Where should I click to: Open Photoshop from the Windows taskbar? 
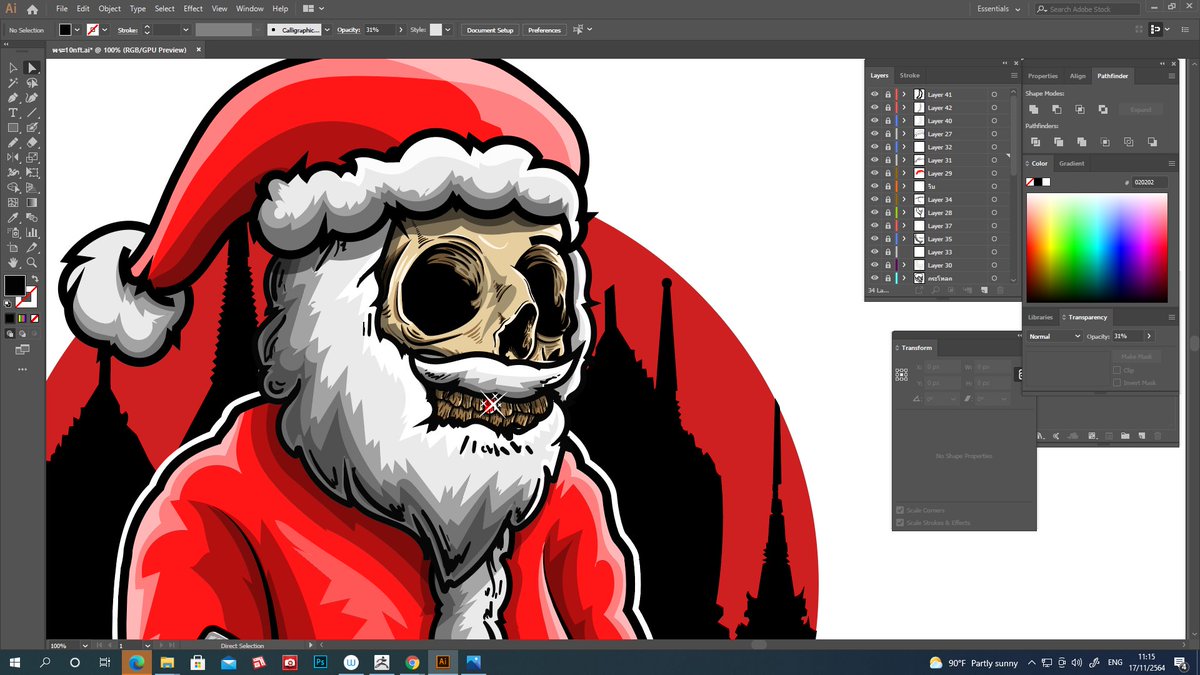(x=321, y=662)
